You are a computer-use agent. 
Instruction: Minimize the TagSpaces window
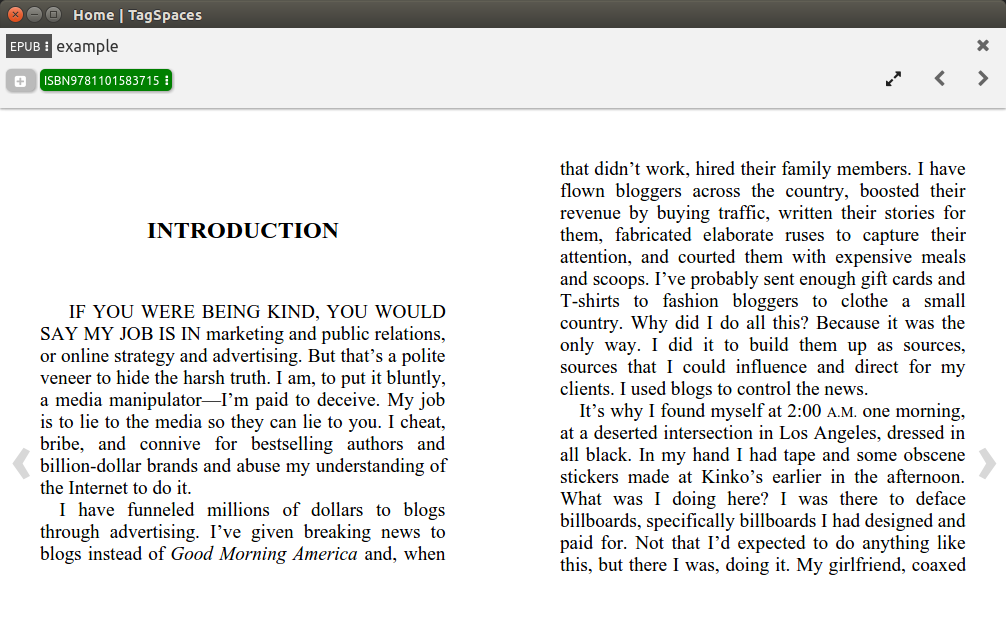(x=35, y=14)
